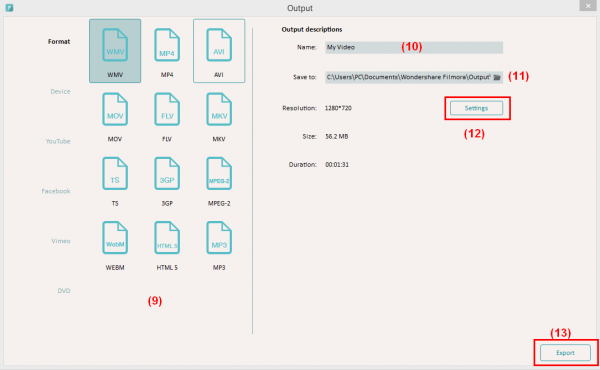600x370 pixels.
Task: Pick the AVI format icon
Action: (x=219, y=45)
